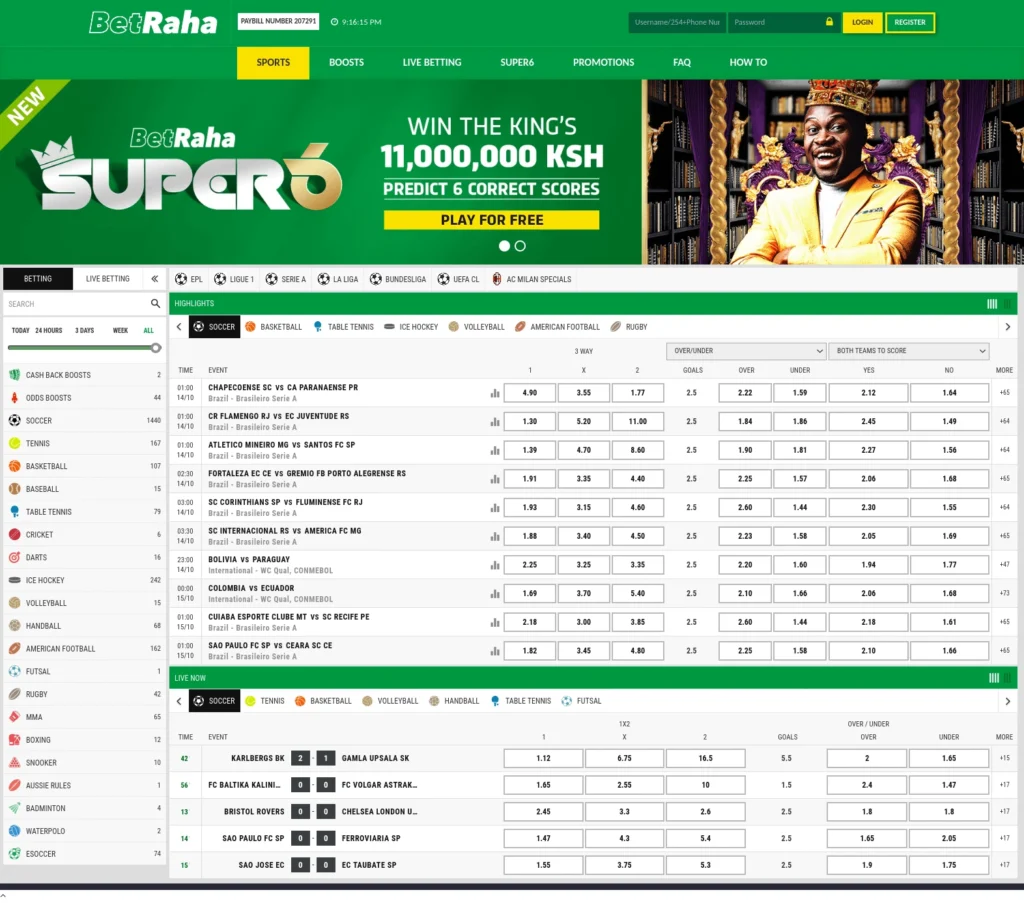This screenshot has height=903, width=1024.
Task: Click the password input field
Action: pos(782,22)
